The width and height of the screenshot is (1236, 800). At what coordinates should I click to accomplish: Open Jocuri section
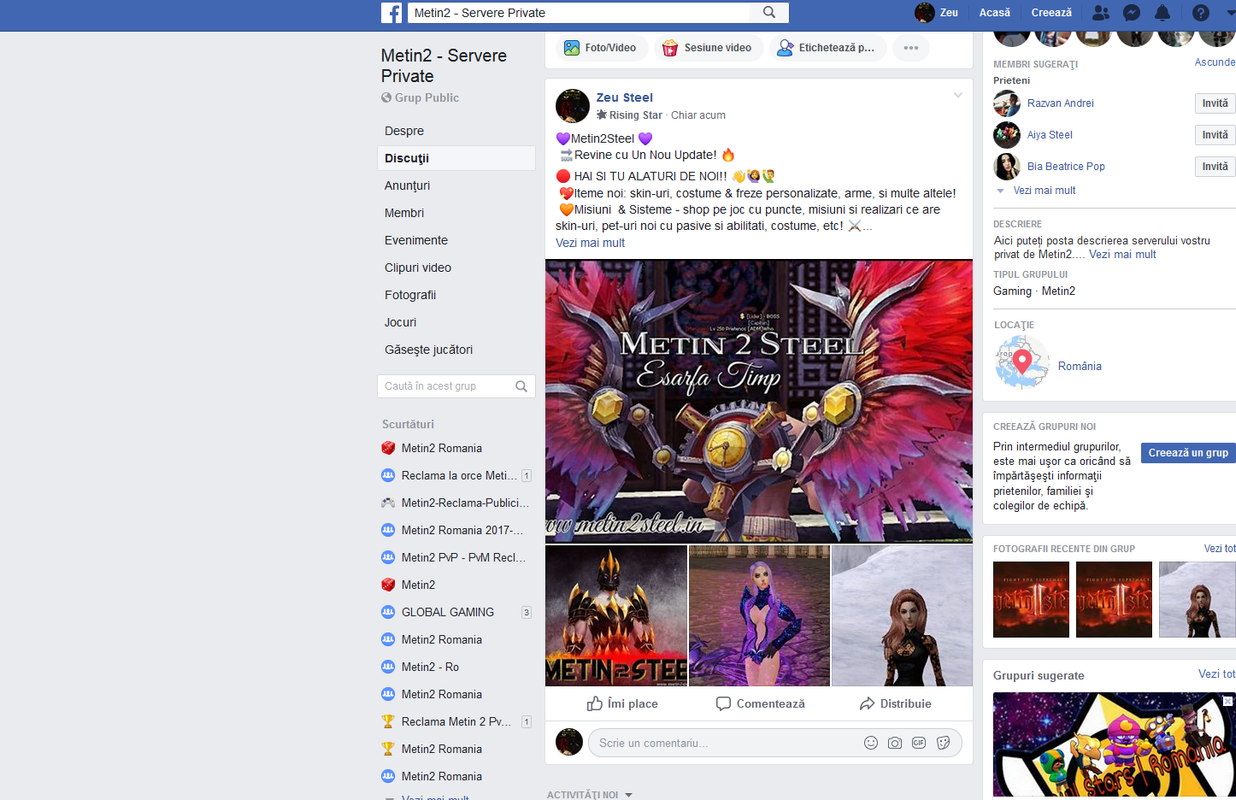click(x=456, y=322)
